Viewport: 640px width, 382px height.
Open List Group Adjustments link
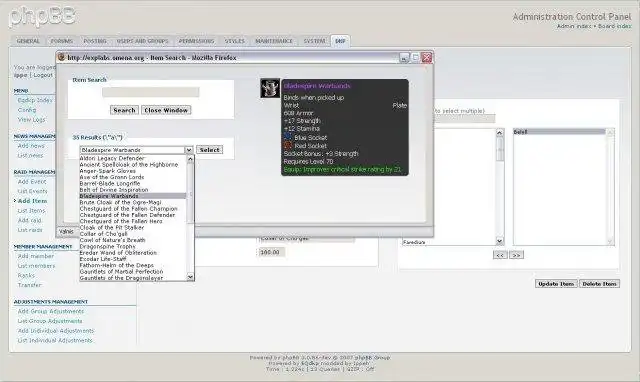pyautogui.click(x=50, y=321)
